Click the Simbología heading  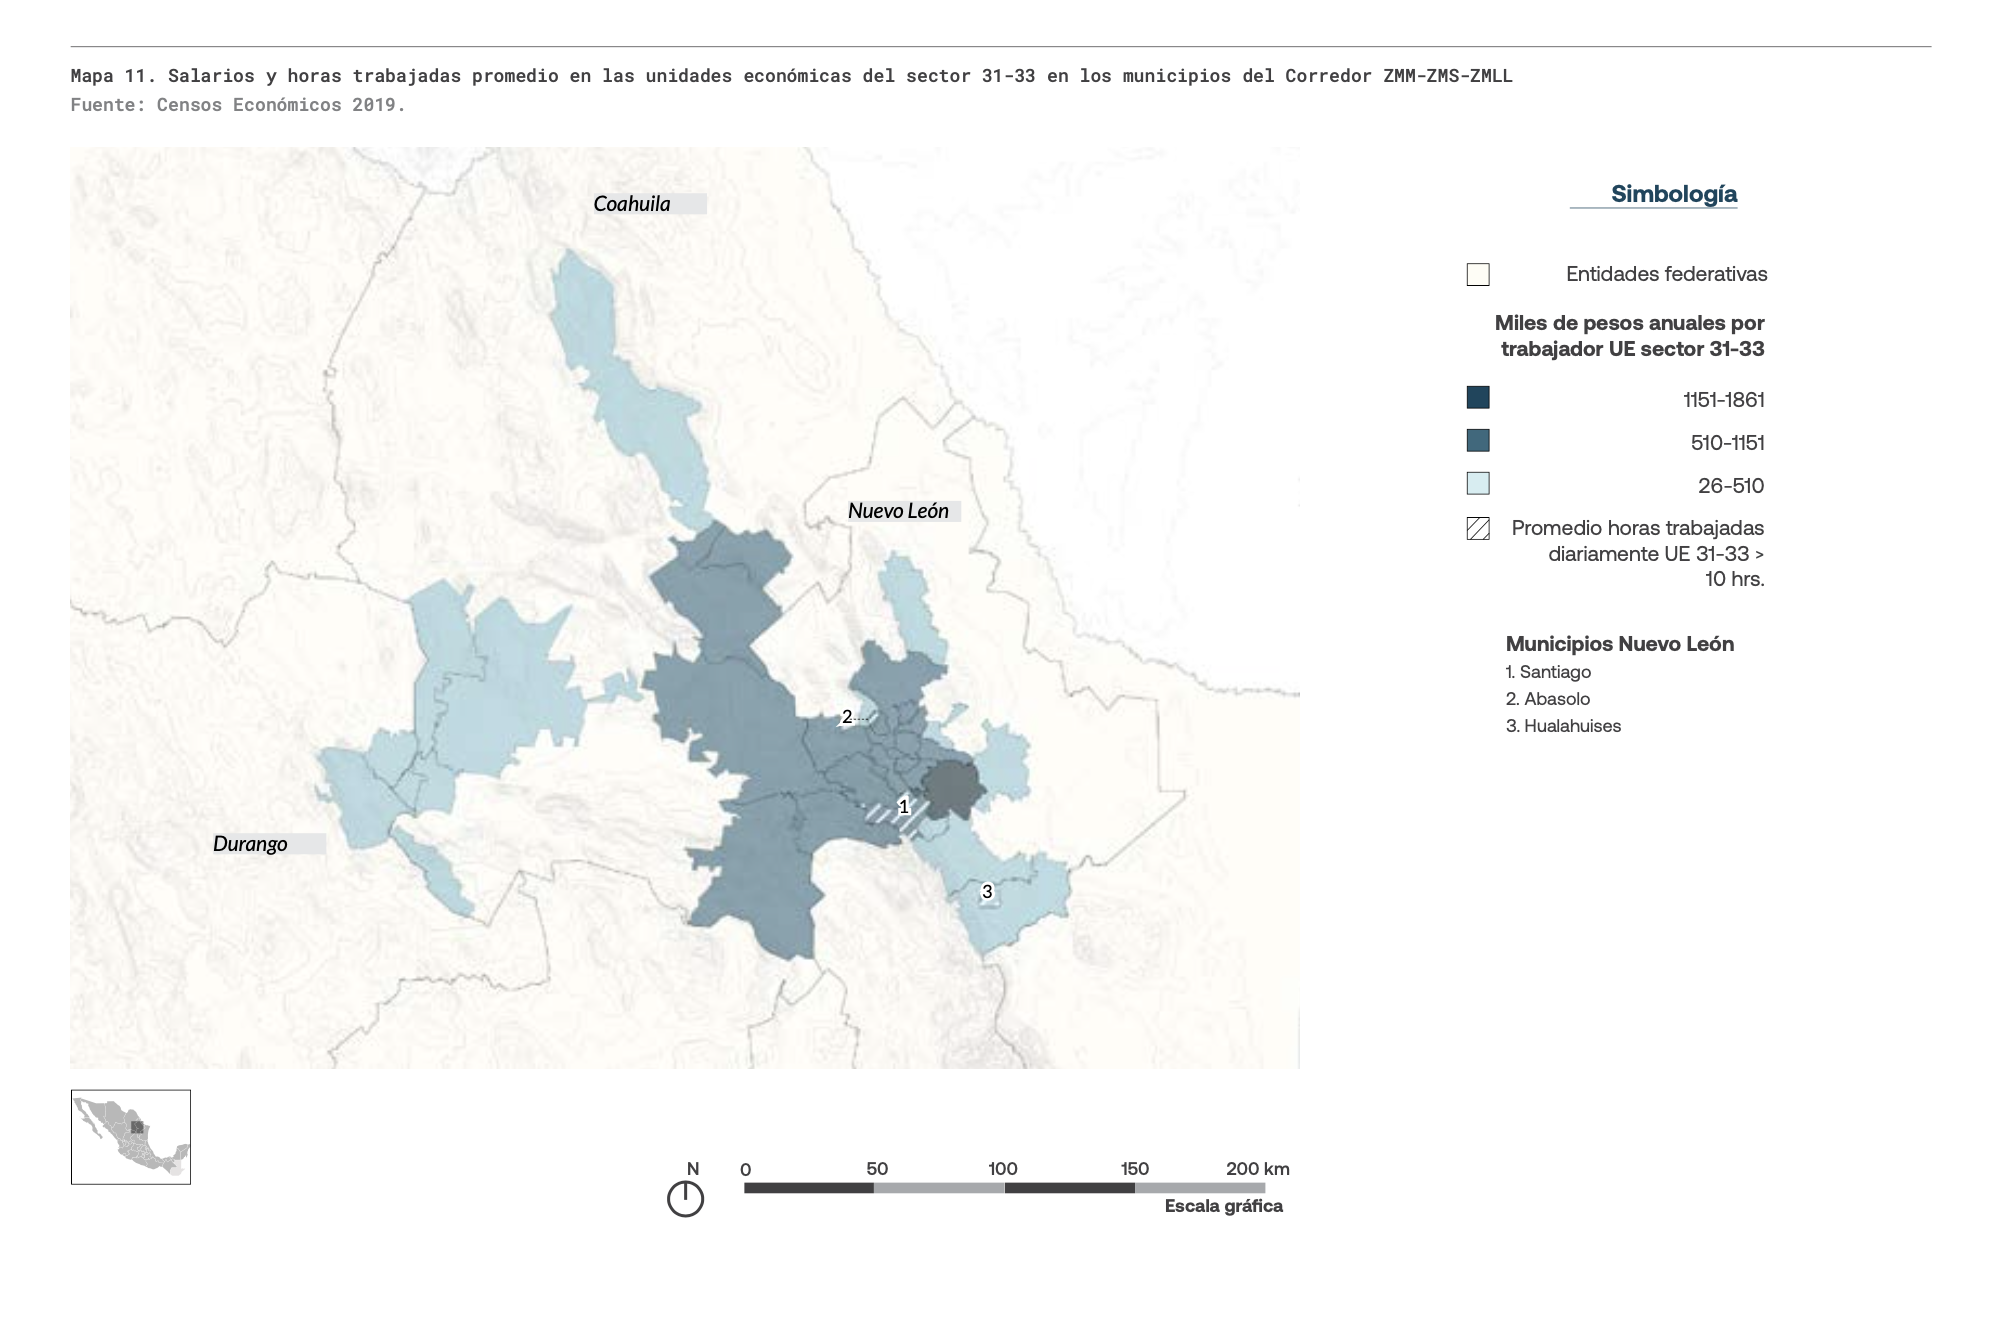1674,194
